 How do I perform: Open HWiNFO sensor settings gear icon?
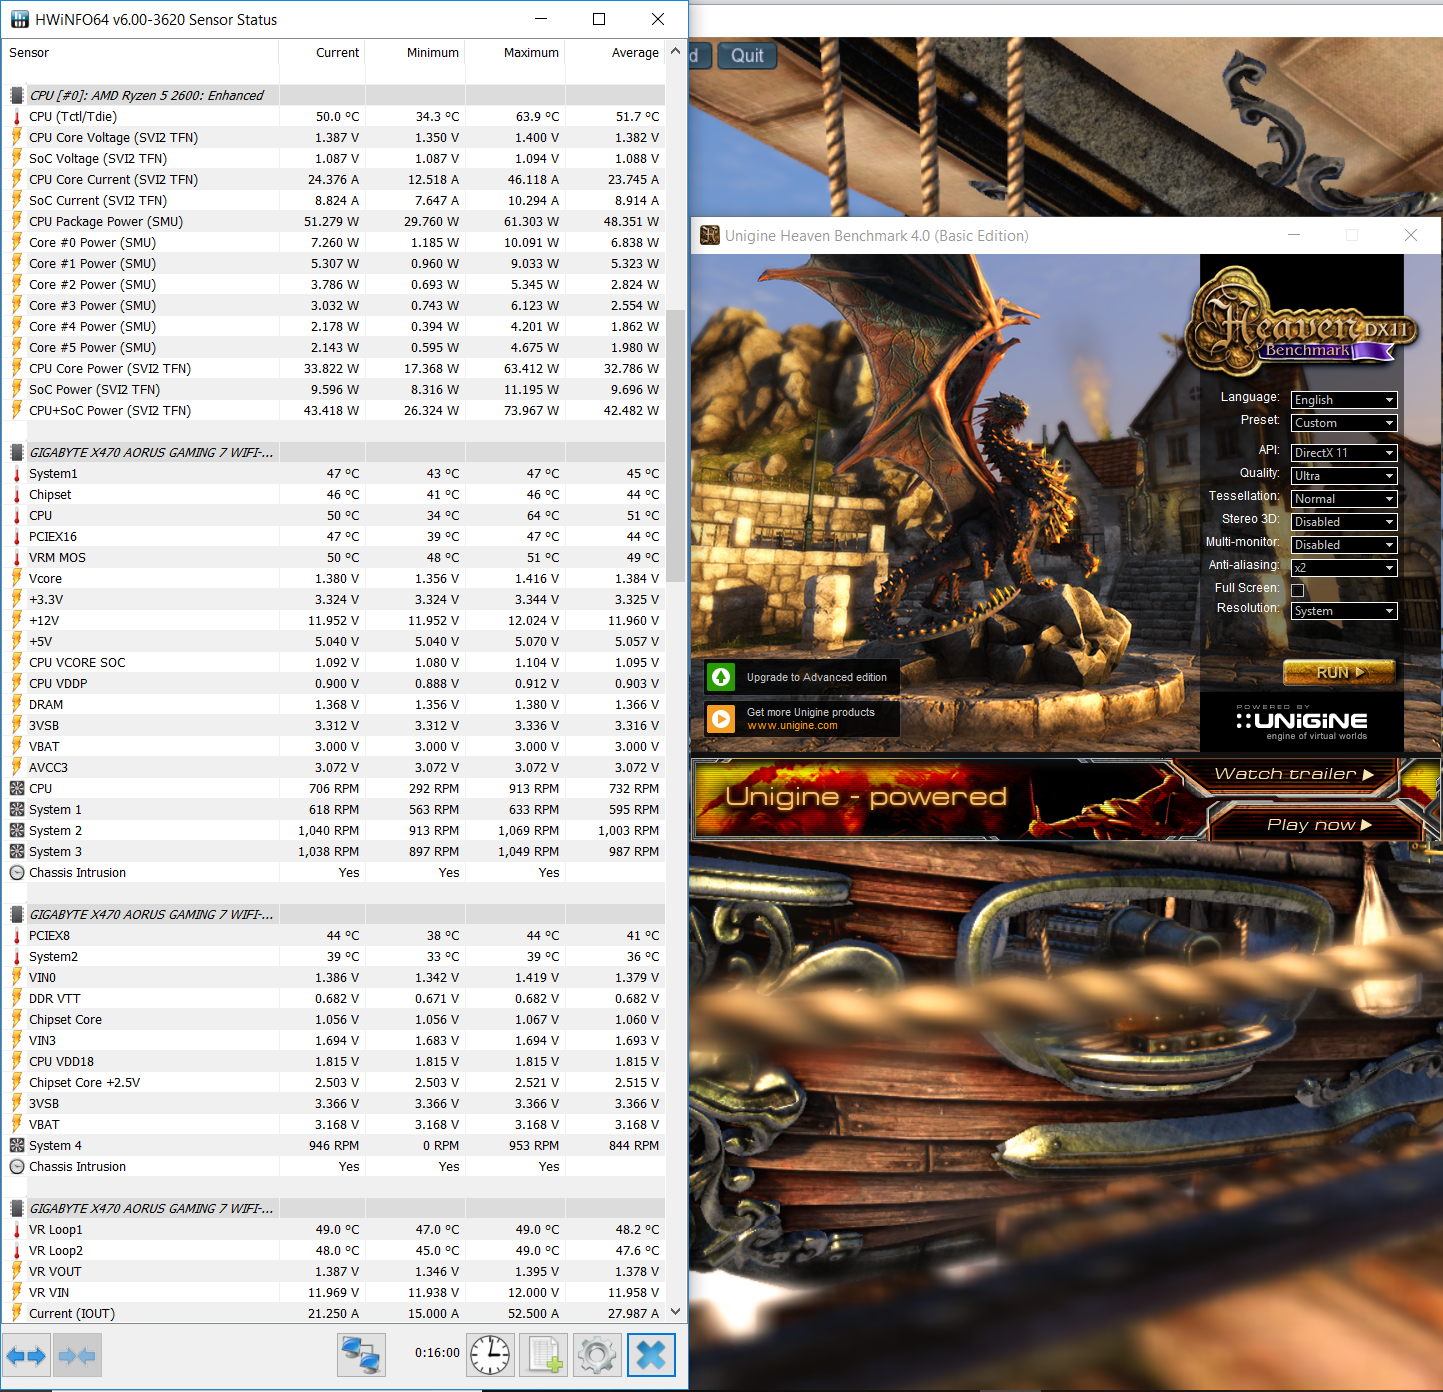pos(597,1356)
